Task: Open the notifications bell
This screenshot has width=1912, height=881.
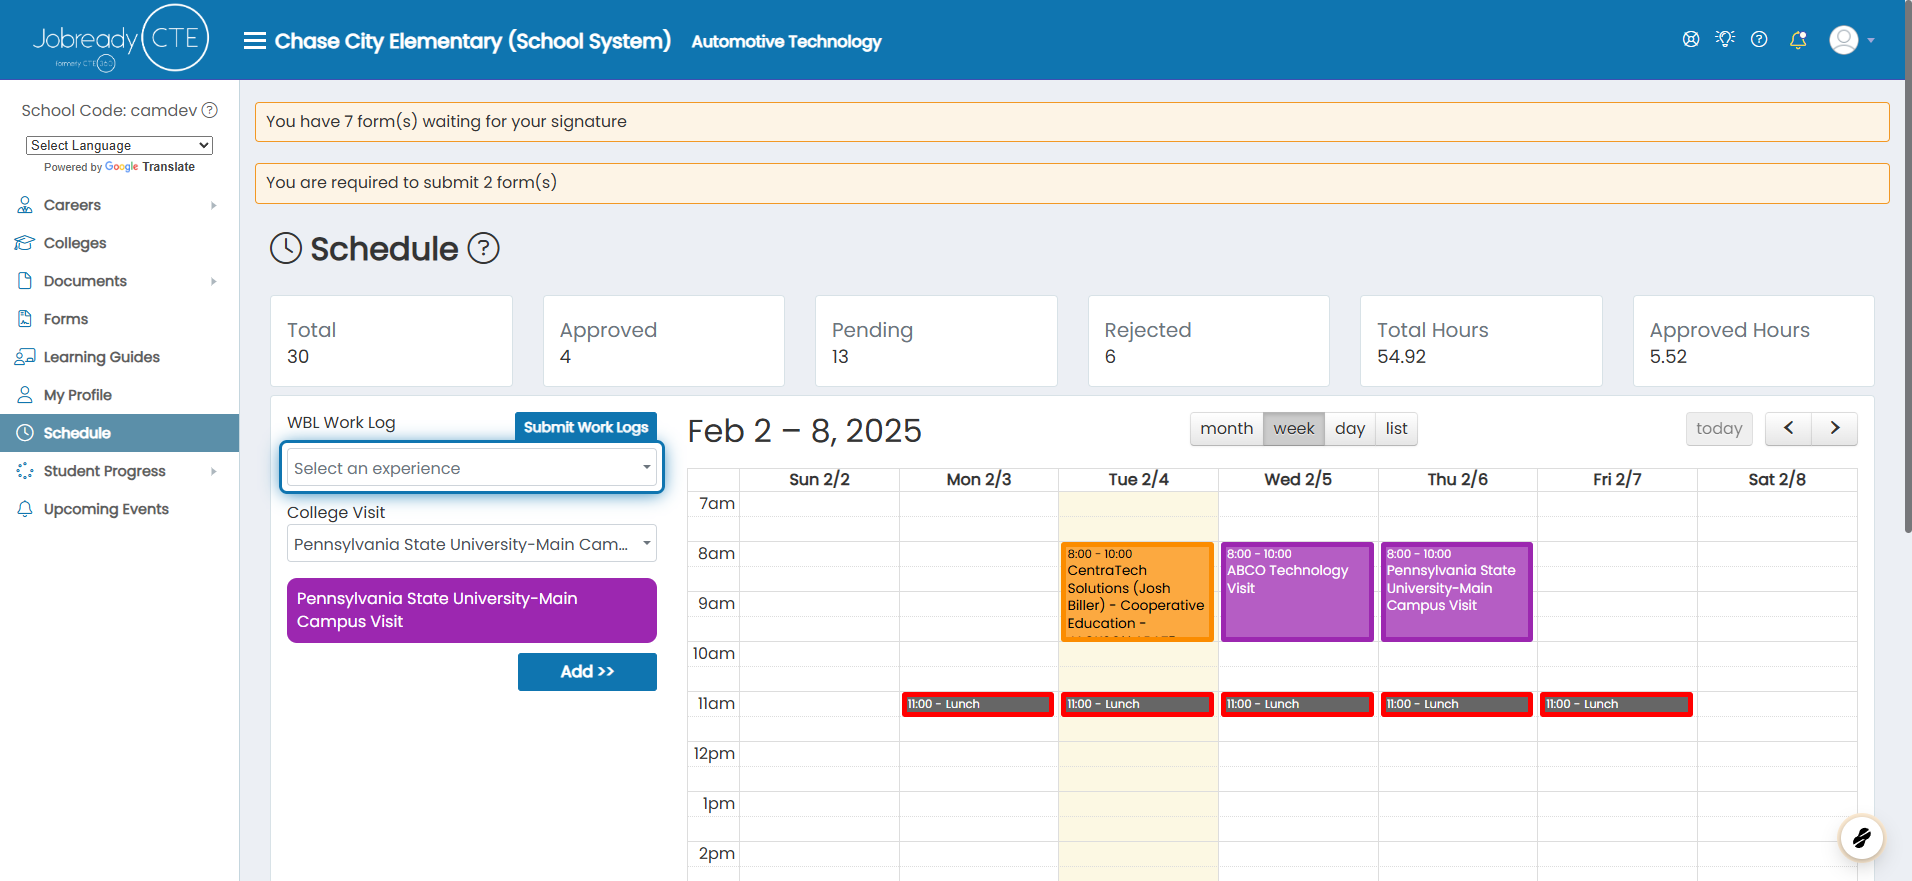Action: click(x=1798, y=40)
